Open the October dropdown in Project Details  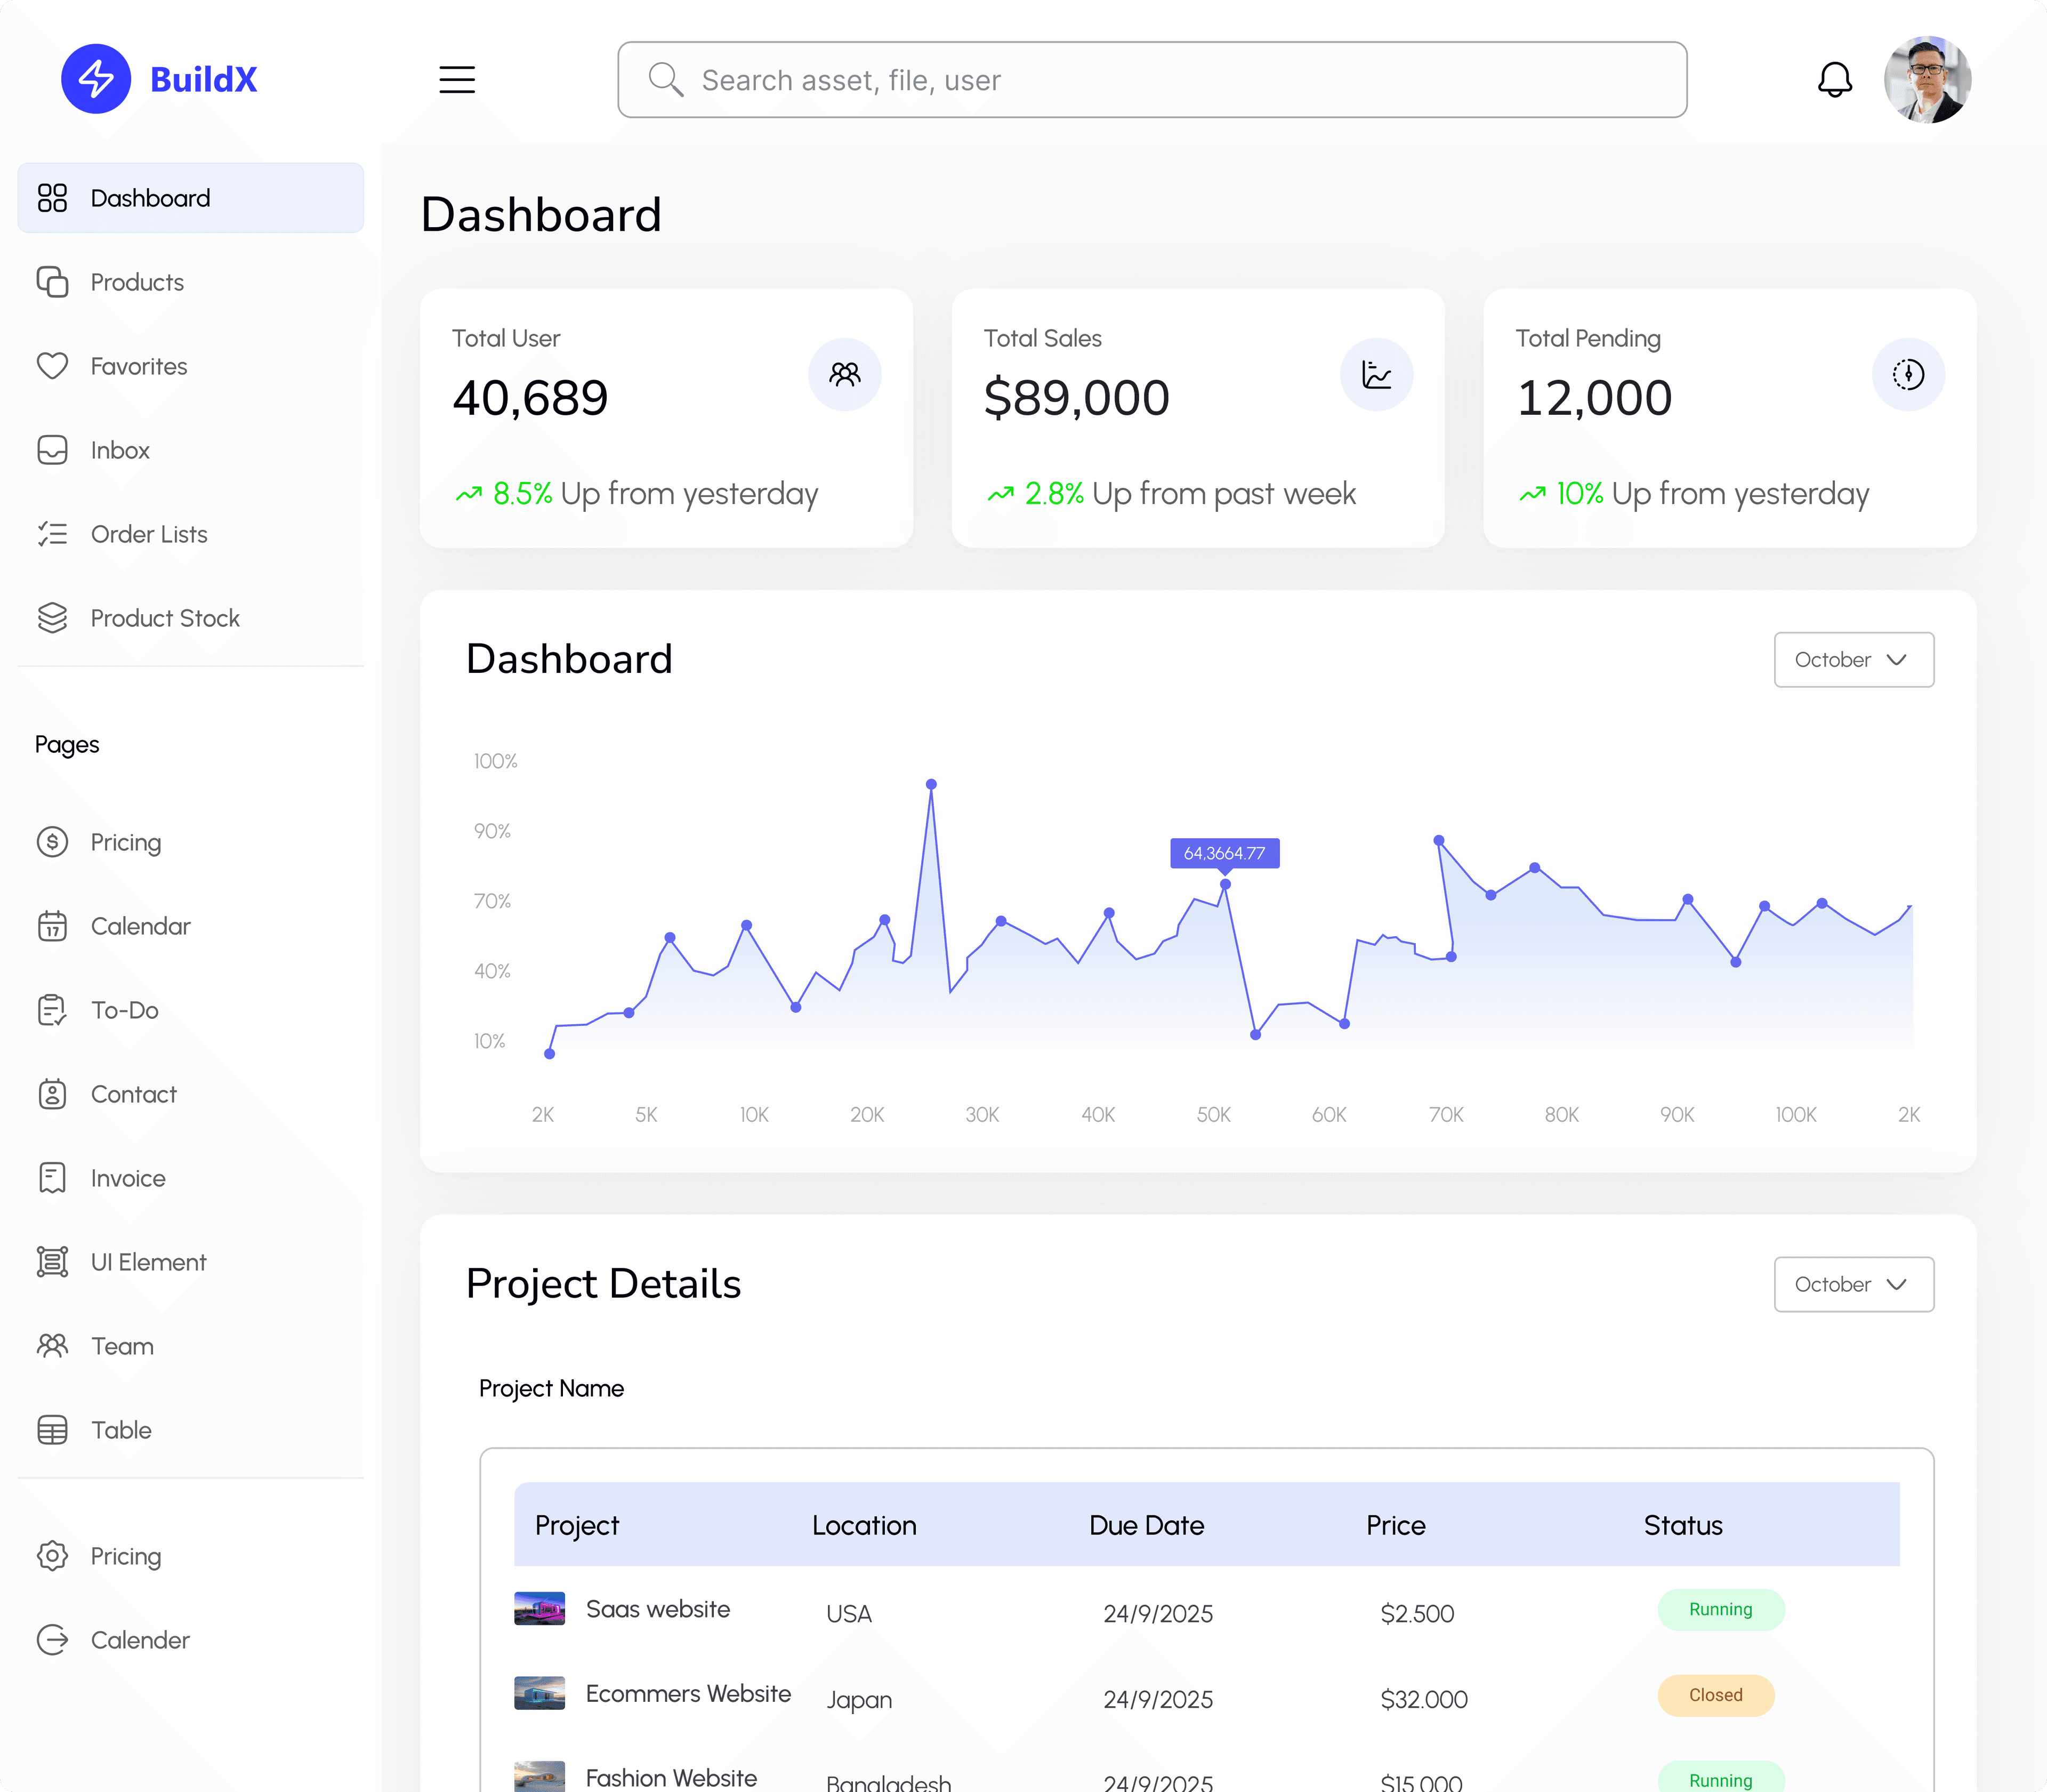(x=1853, y=1284)
